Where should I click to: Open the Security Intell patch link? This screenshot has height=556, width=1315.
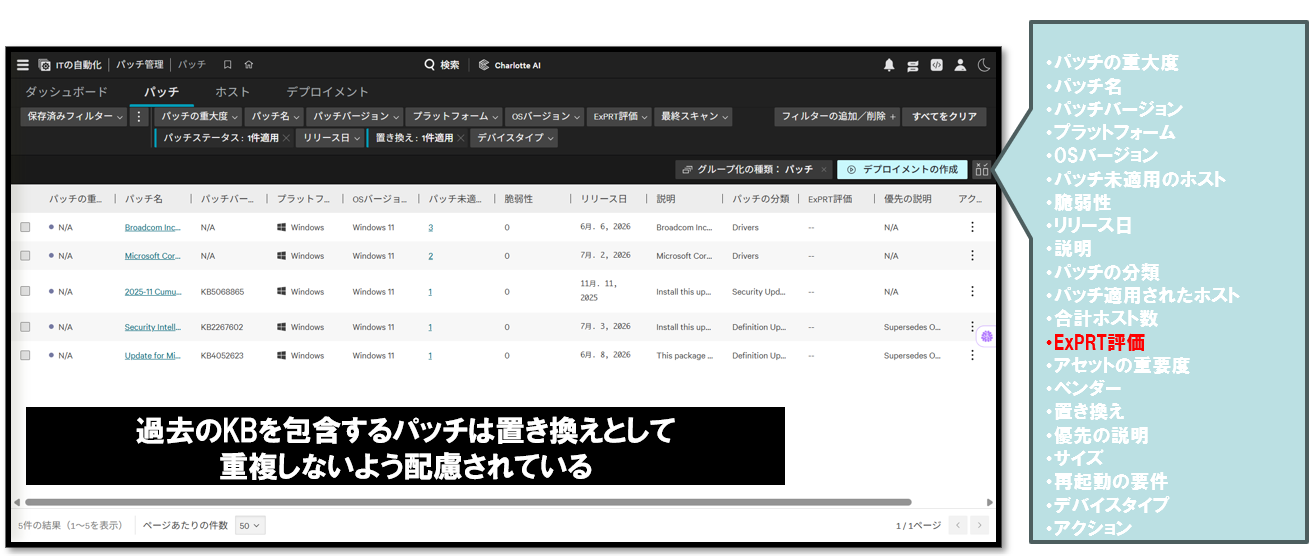tap(153, 327)
